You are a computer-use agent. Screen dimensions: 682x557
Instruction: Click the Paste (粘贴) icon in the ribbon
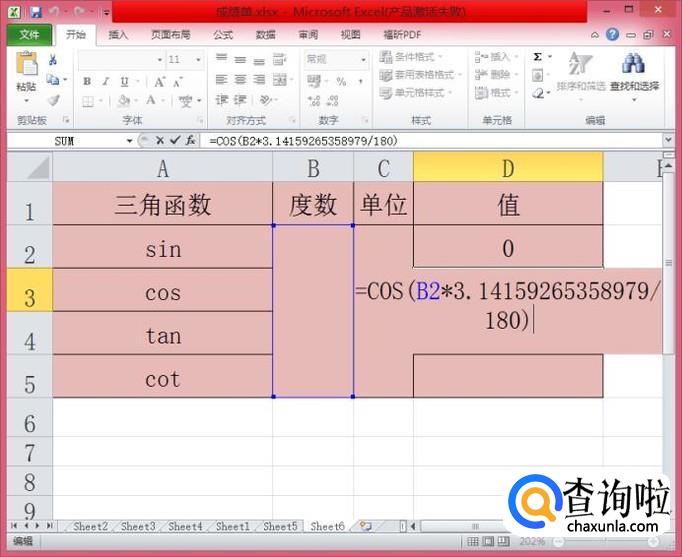pos(26,72)
